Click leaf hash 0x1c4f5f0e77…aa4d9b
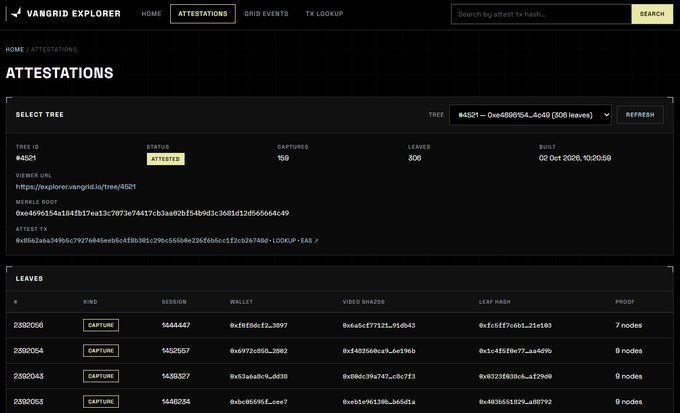 pos(515,351)
